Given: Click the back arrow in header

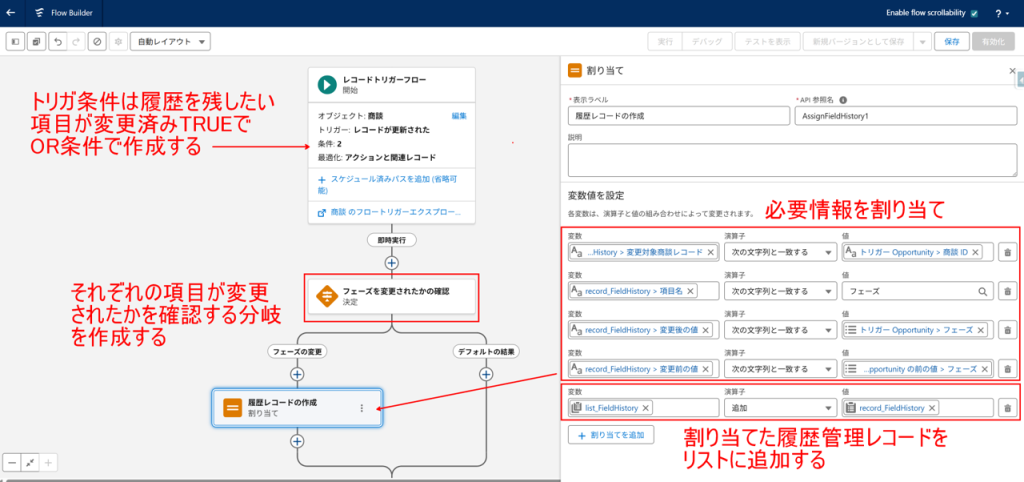Looking at the screenshot, I should coord(10,12).
